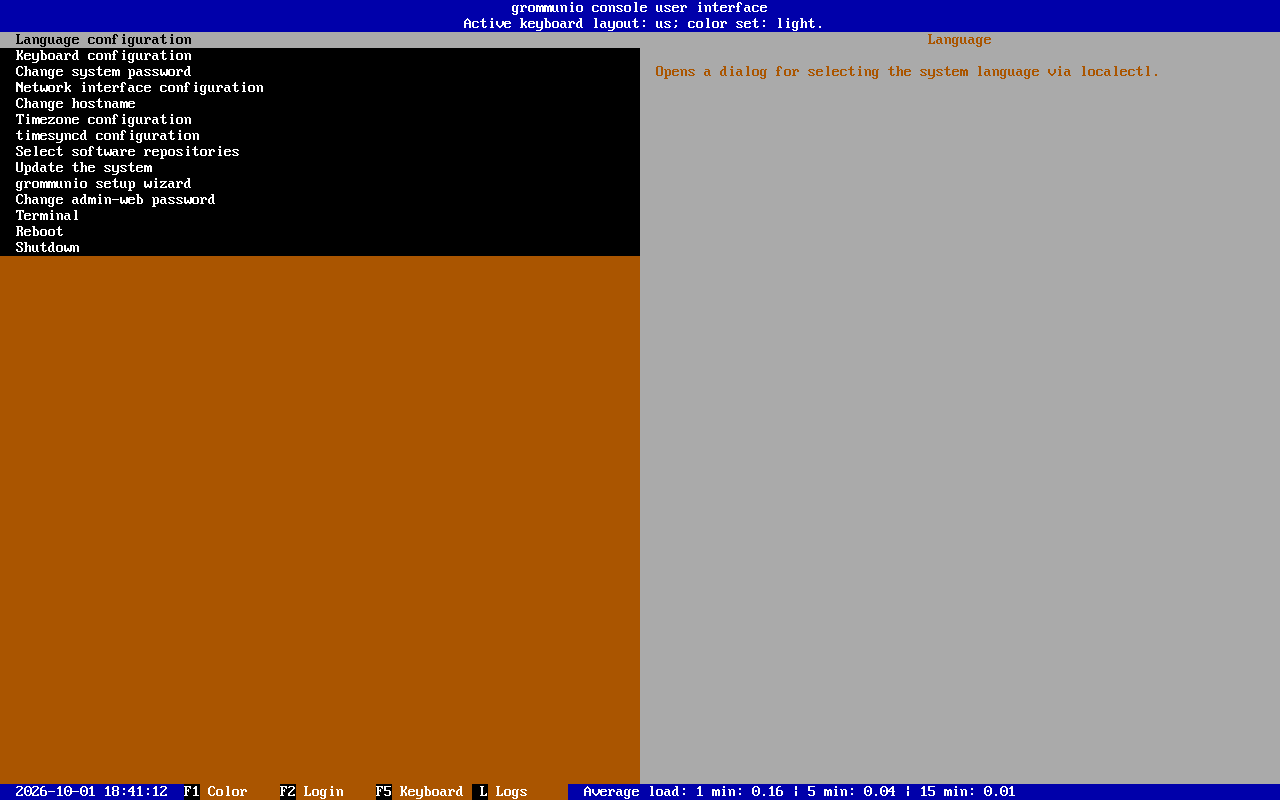Select timesyncd configuration
The height and width of the screenshot is (800, 1280).
coord(320,136)
